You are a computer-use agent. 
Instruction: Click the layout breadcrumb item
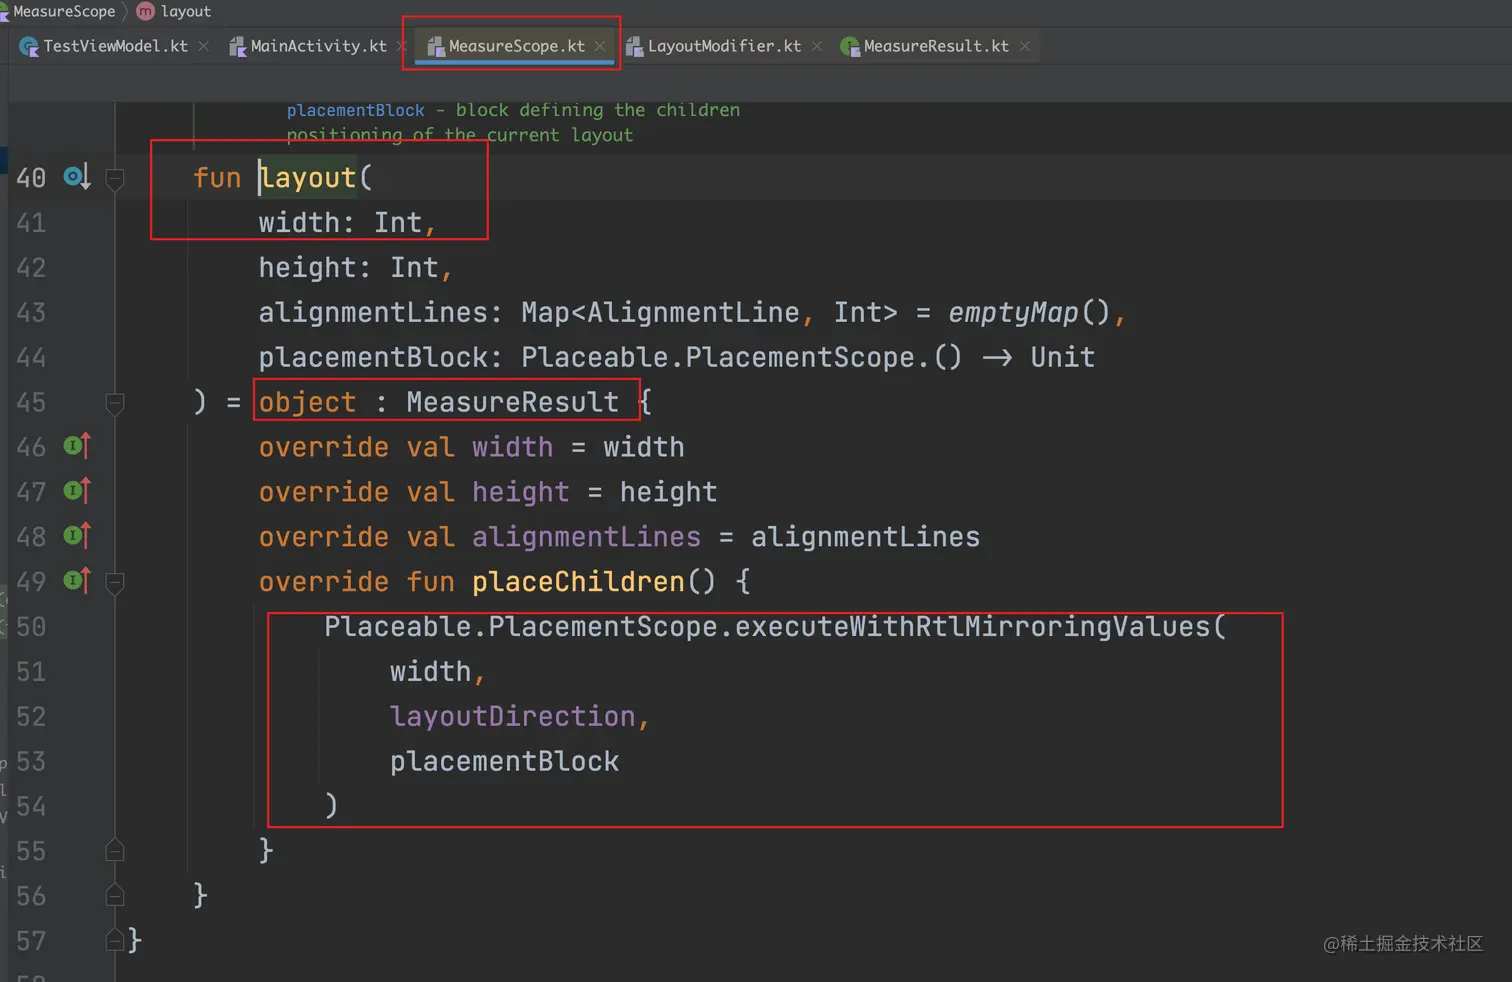coord(186,11)
